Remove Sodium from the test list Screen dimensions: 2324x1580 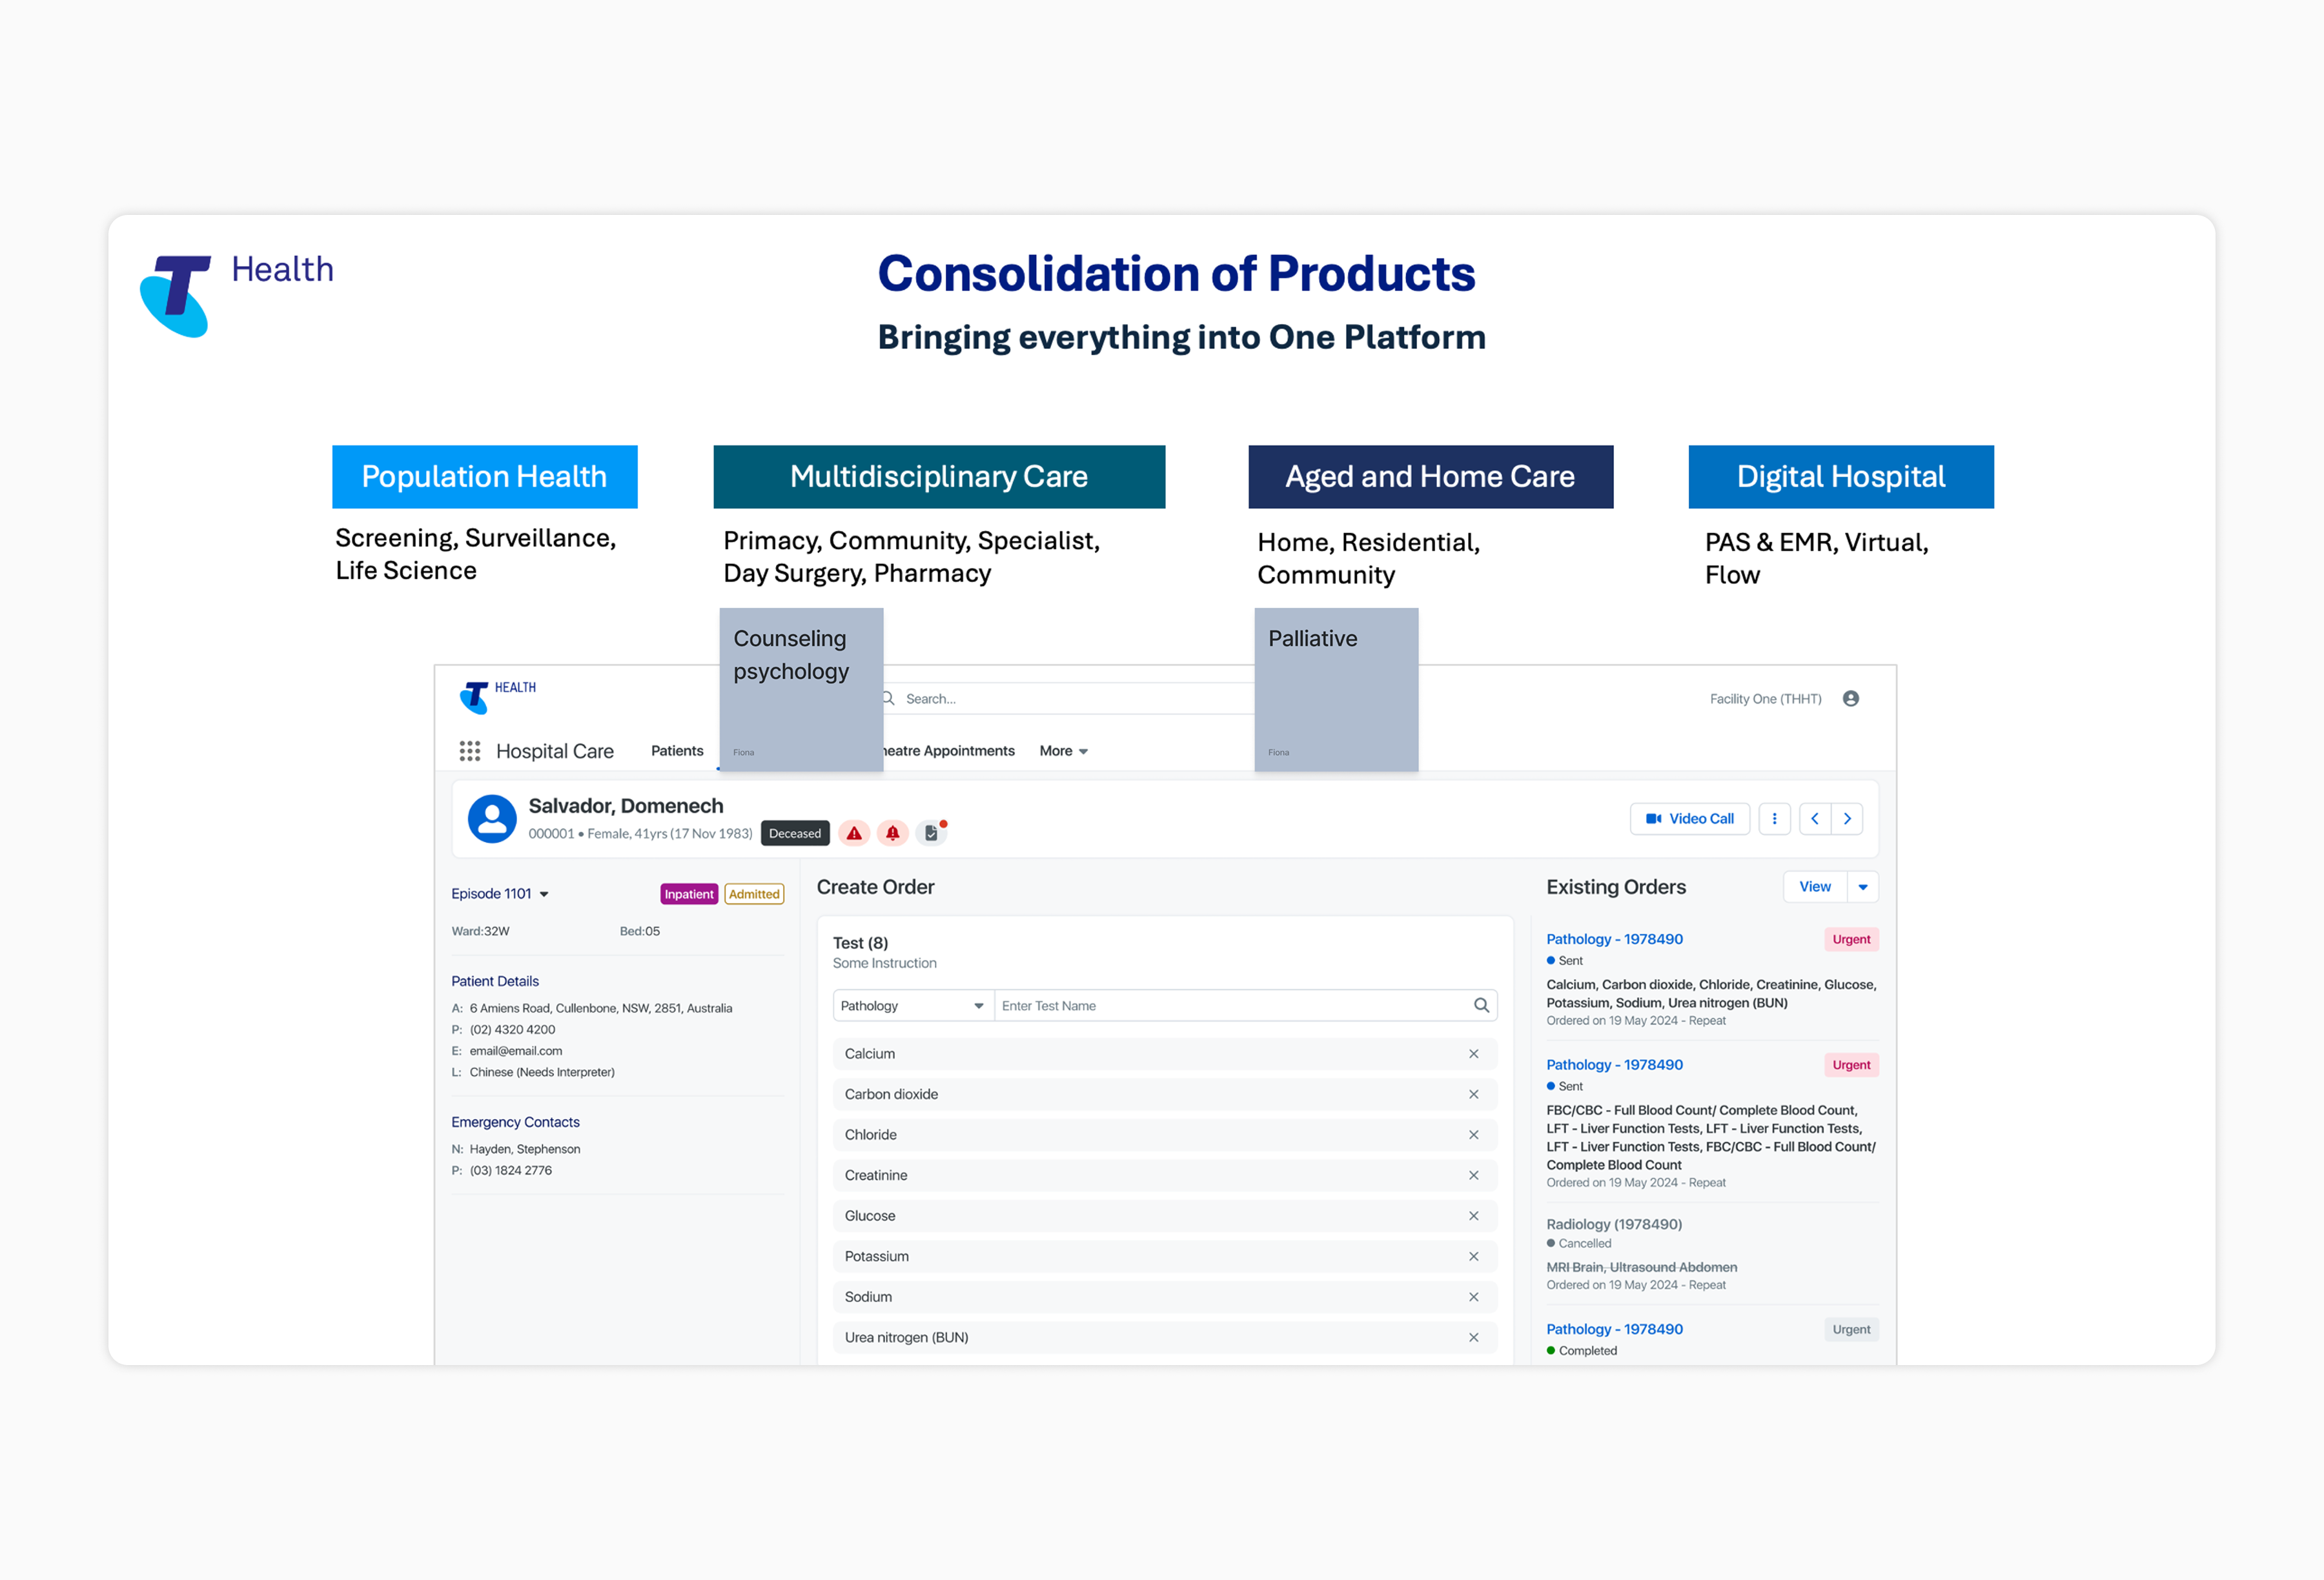click(1473, 1297)
